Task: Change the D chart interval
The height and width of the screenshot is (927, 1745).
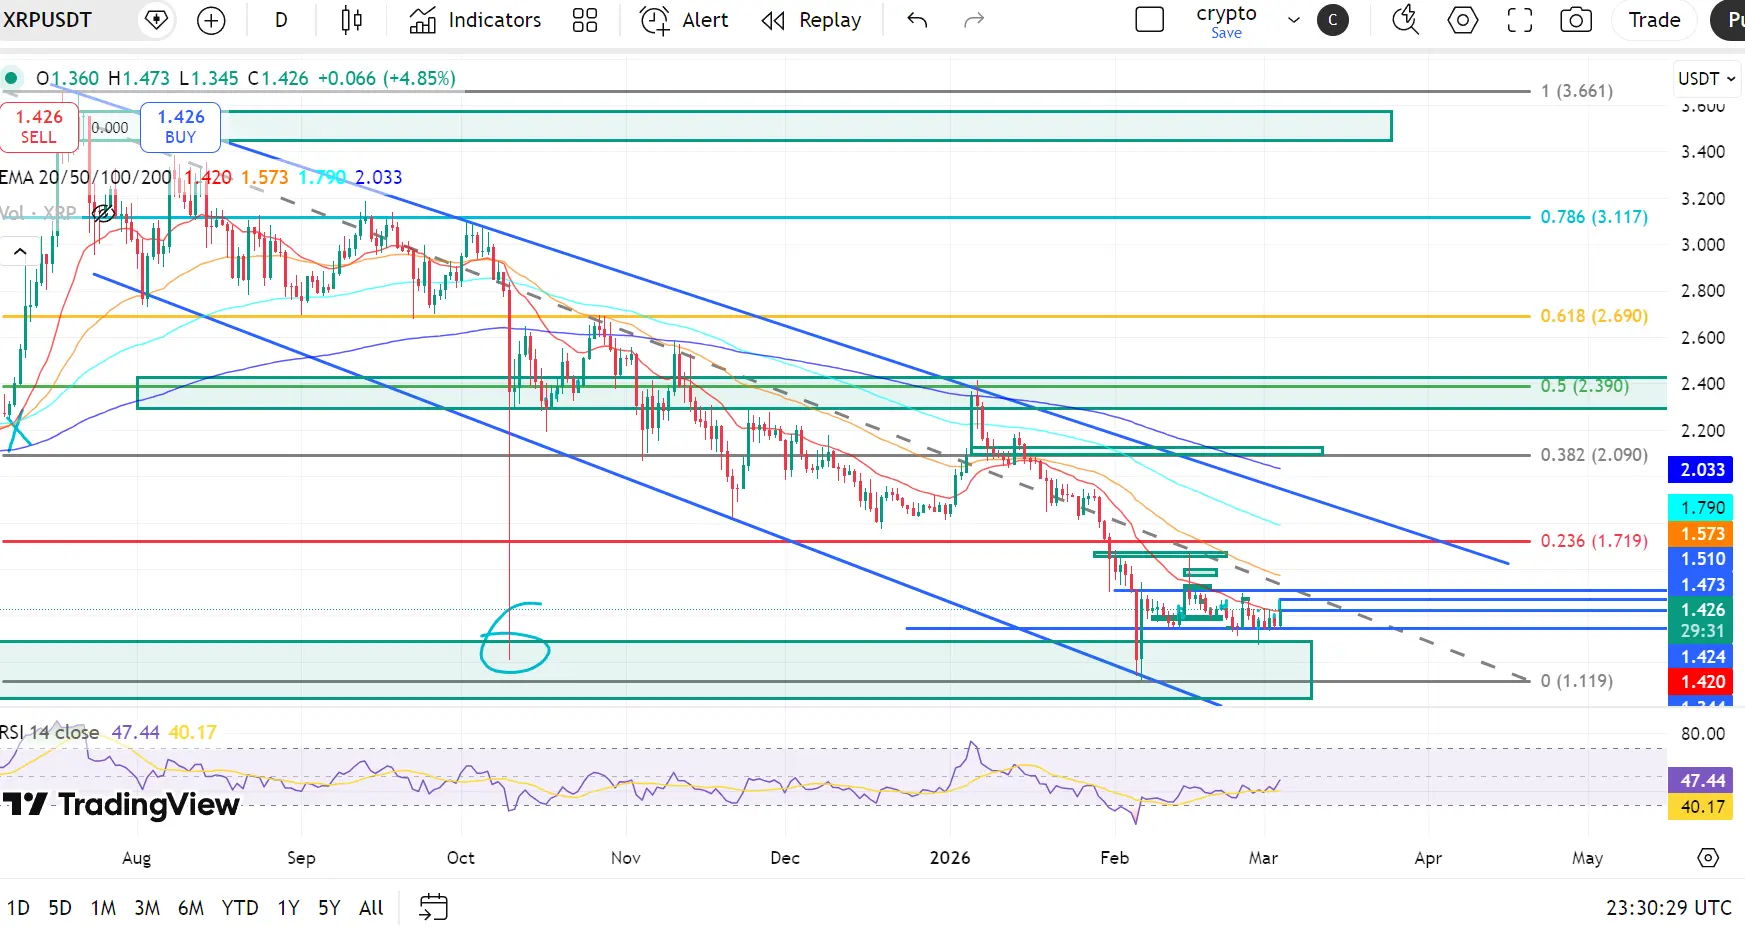Action: coord(281,20)
